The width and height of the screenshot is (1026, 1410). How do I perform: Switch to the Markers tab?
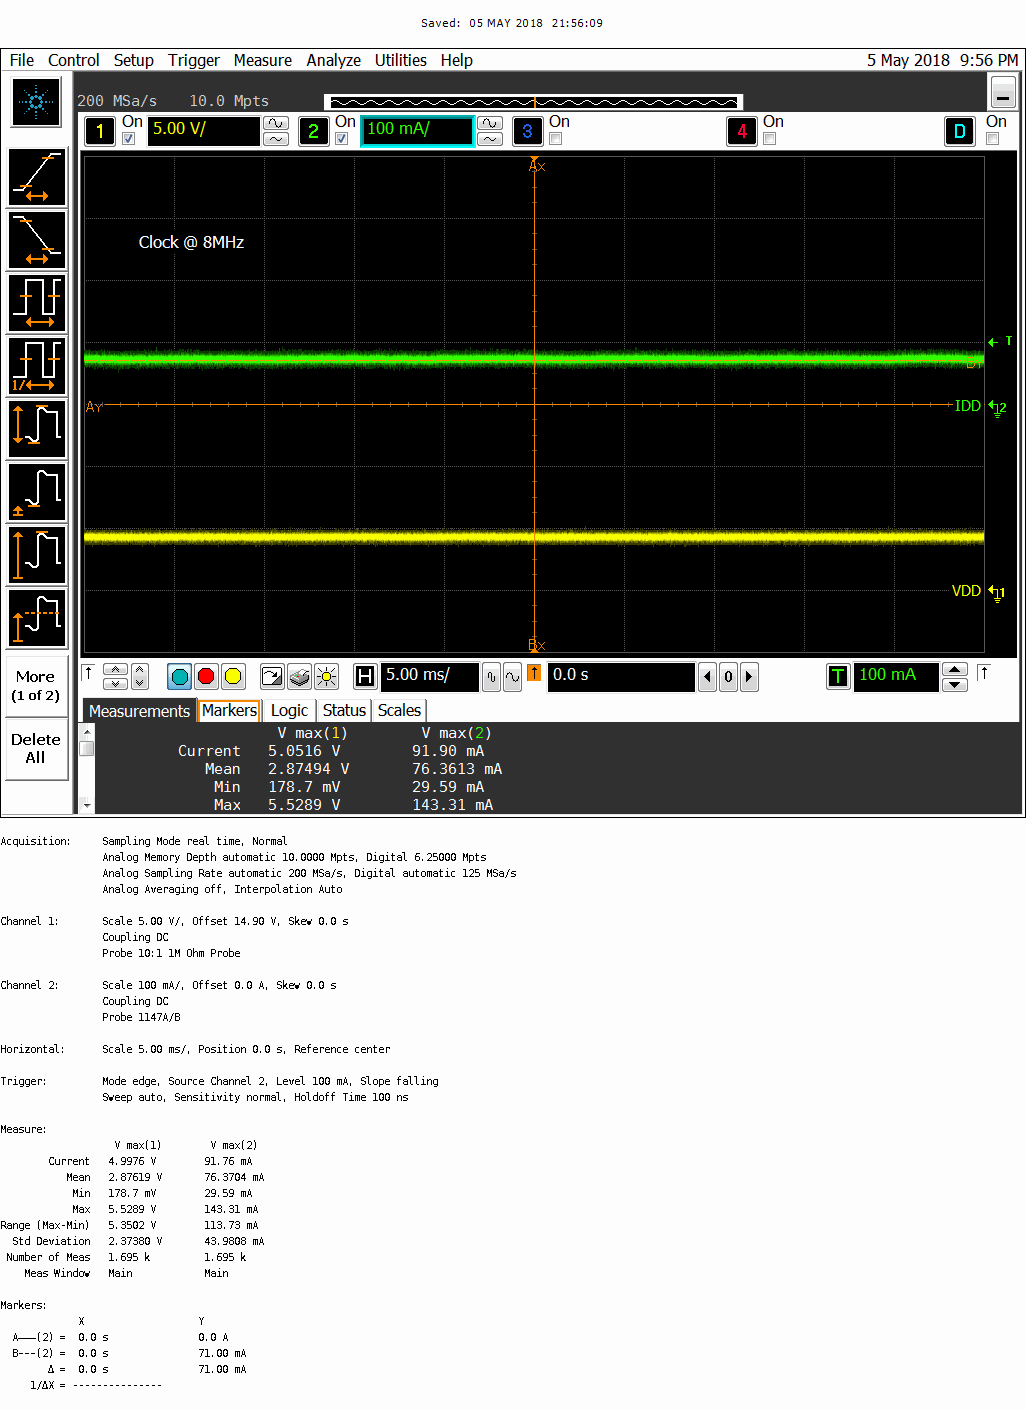tap(229, 710)
